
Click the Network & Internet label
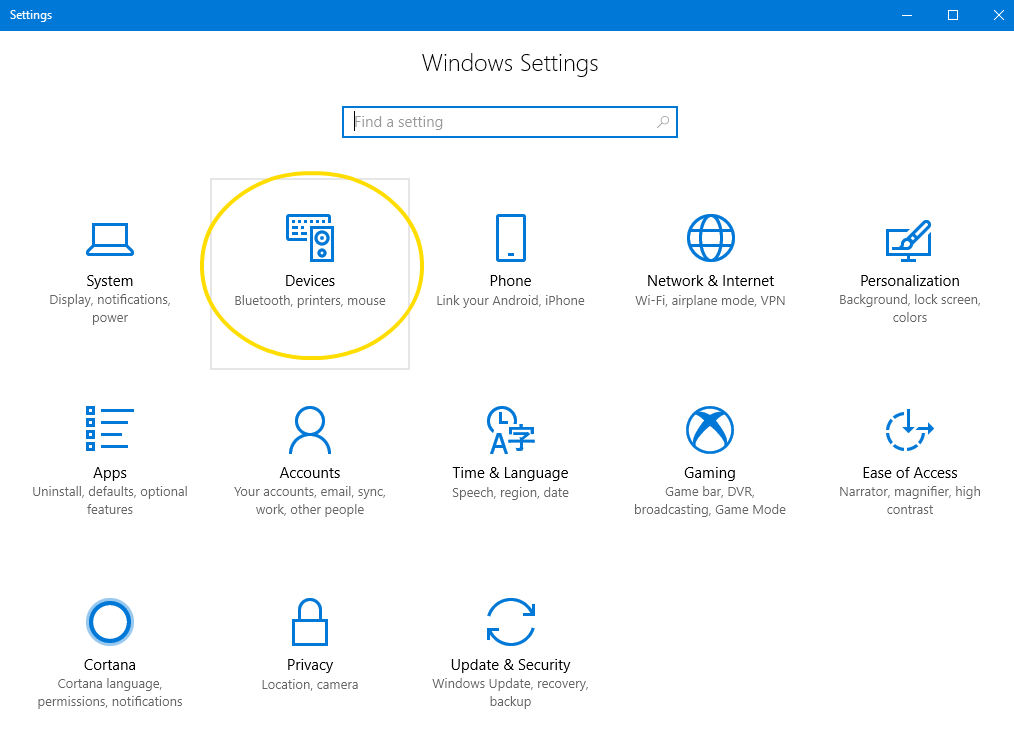pyautogui.click(x=710, y=281)
